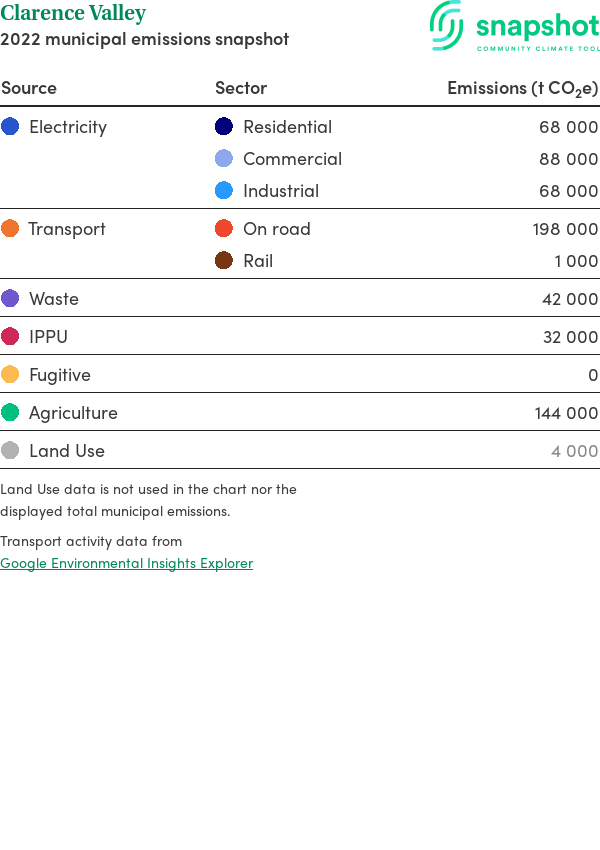Click the green Agriculture source dot
This screenshot has width=600, height=850.
pyautogui.click(x=10, y=413)
